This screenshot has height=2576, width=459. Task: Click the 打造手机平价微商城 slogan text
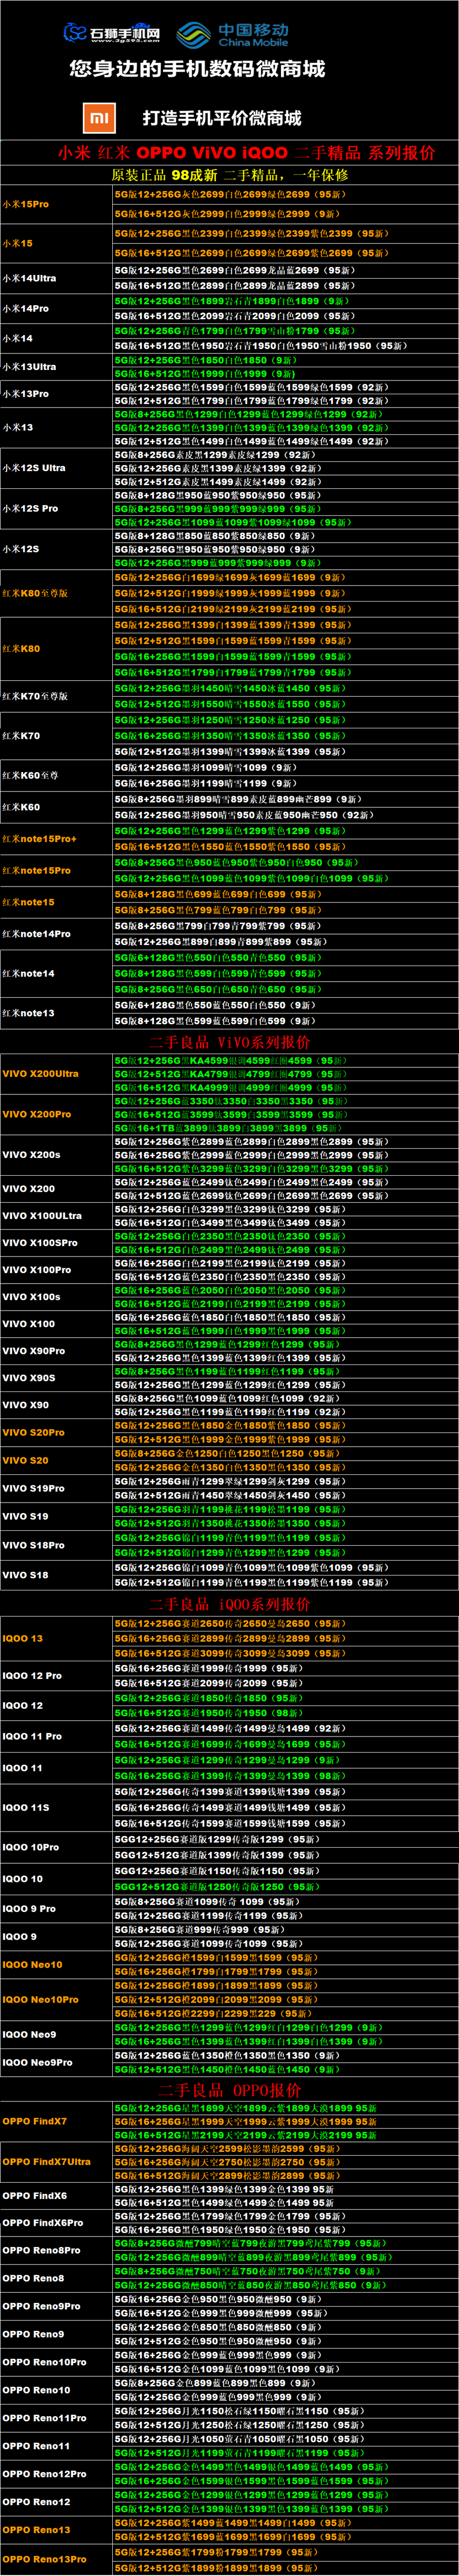coord(222,118)
